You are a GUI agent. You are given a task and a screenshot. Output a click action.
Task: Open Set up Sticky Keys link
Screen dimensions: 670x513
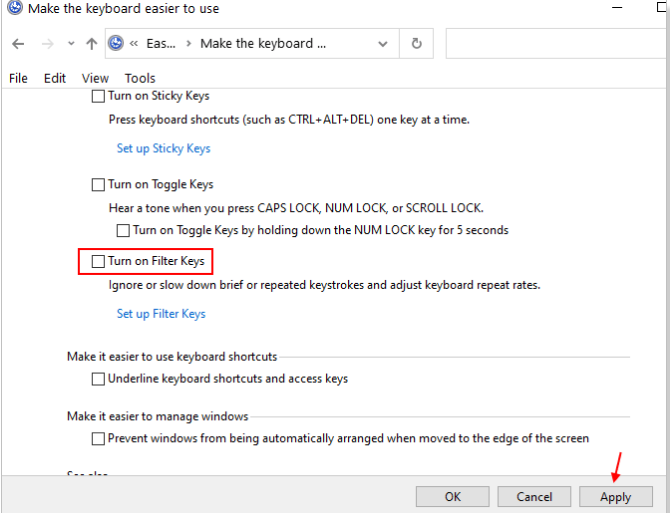[x=164, y=148]
